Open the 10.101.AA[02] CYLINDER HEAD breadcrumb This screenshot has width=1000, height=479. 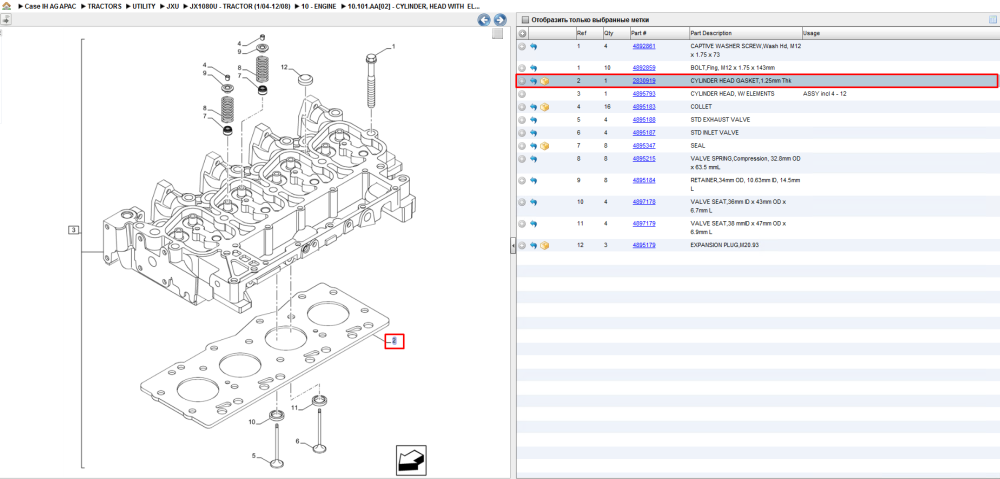pyautogui.click(x=414, y=6)
